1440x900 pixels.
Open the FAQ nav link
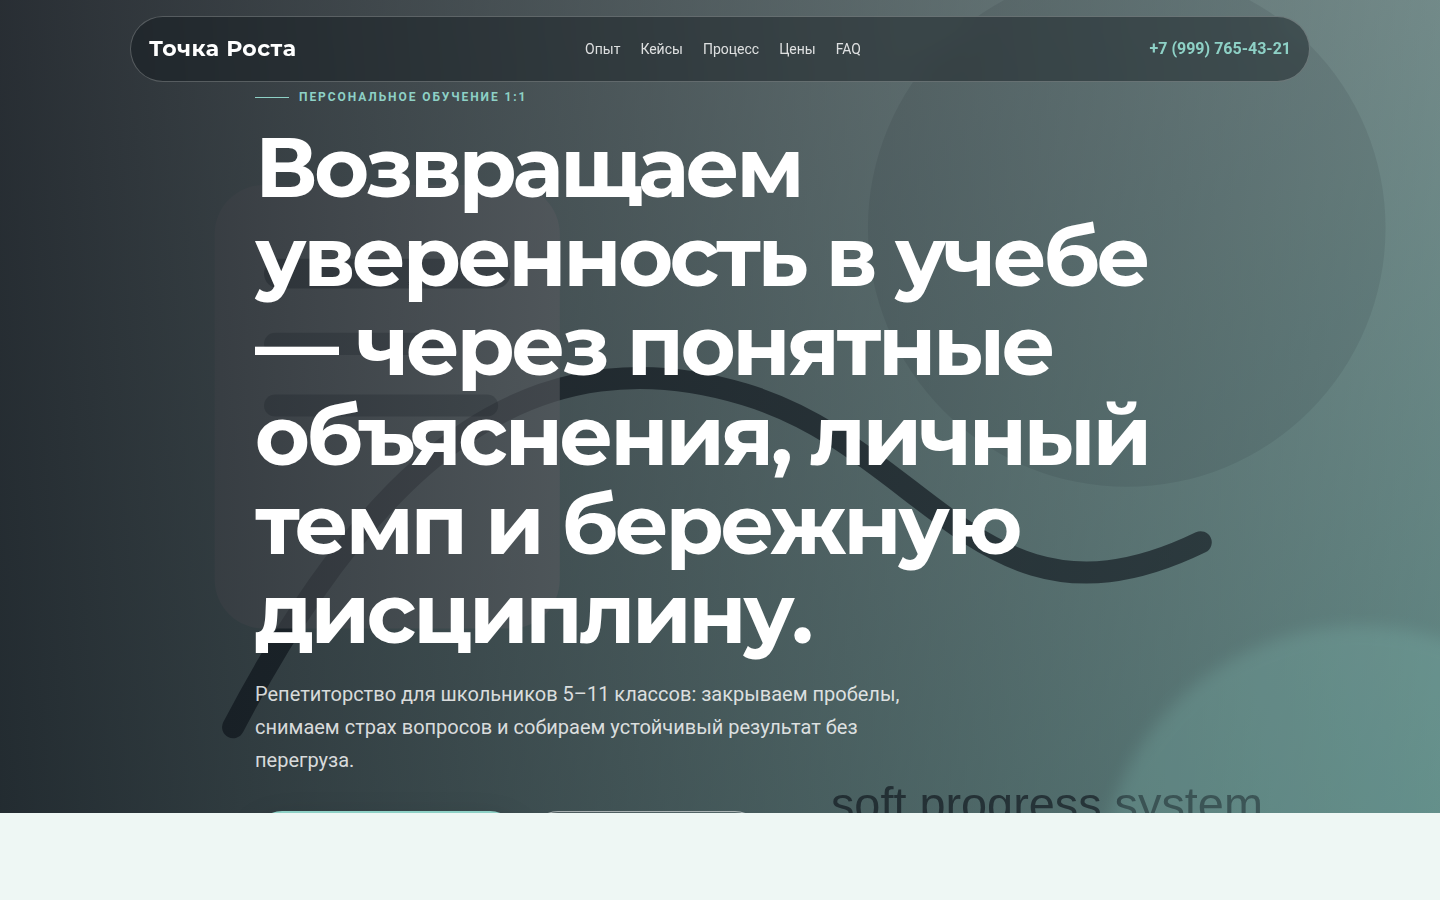[x=848, y=49]
